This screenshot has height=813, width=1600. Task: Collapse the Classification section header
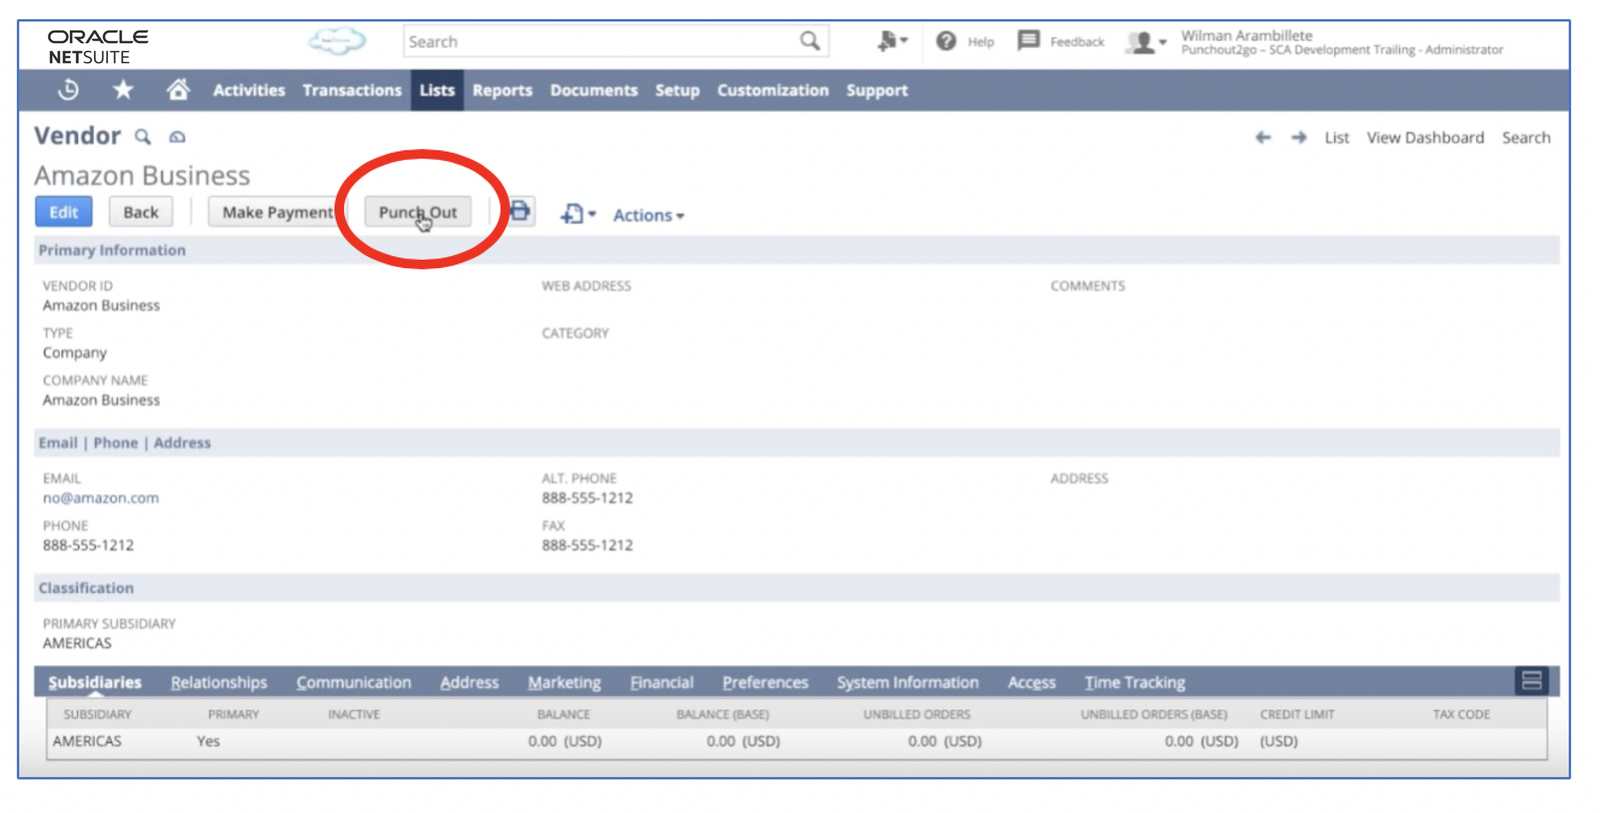pos(797,588)
